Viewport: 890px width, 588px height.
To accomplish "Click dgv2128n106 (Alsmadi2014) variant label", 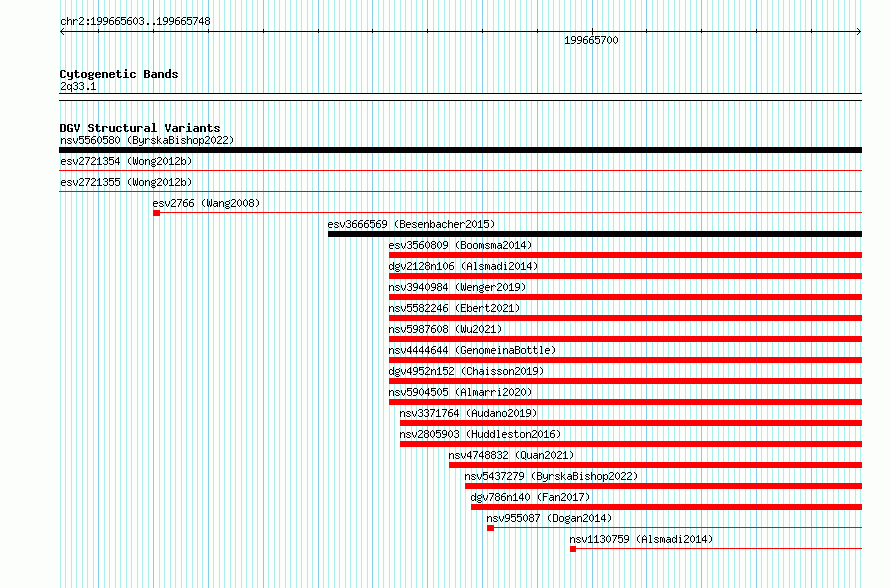I will (463, 266).
